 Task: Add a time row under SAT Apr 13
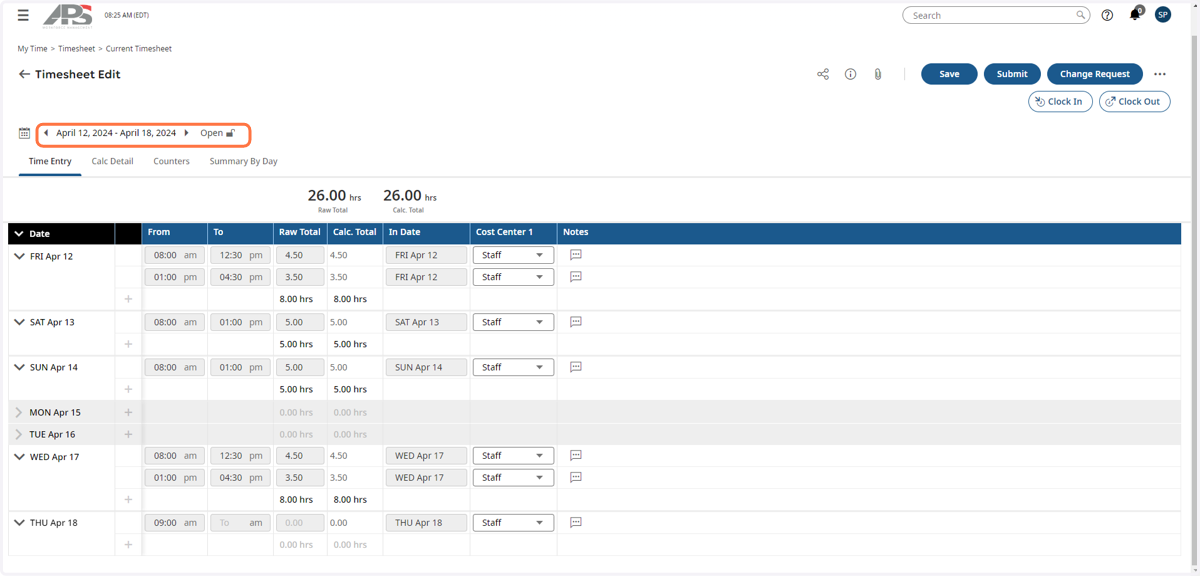tap(128, 344)
